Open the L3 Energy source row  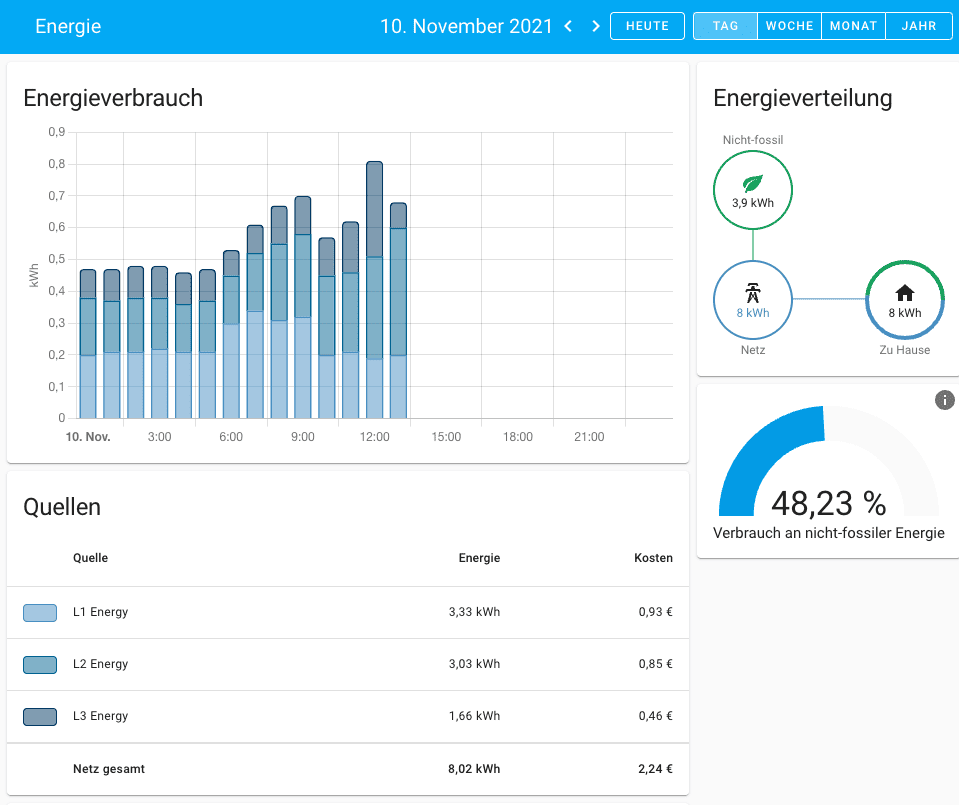coord(100,716)
